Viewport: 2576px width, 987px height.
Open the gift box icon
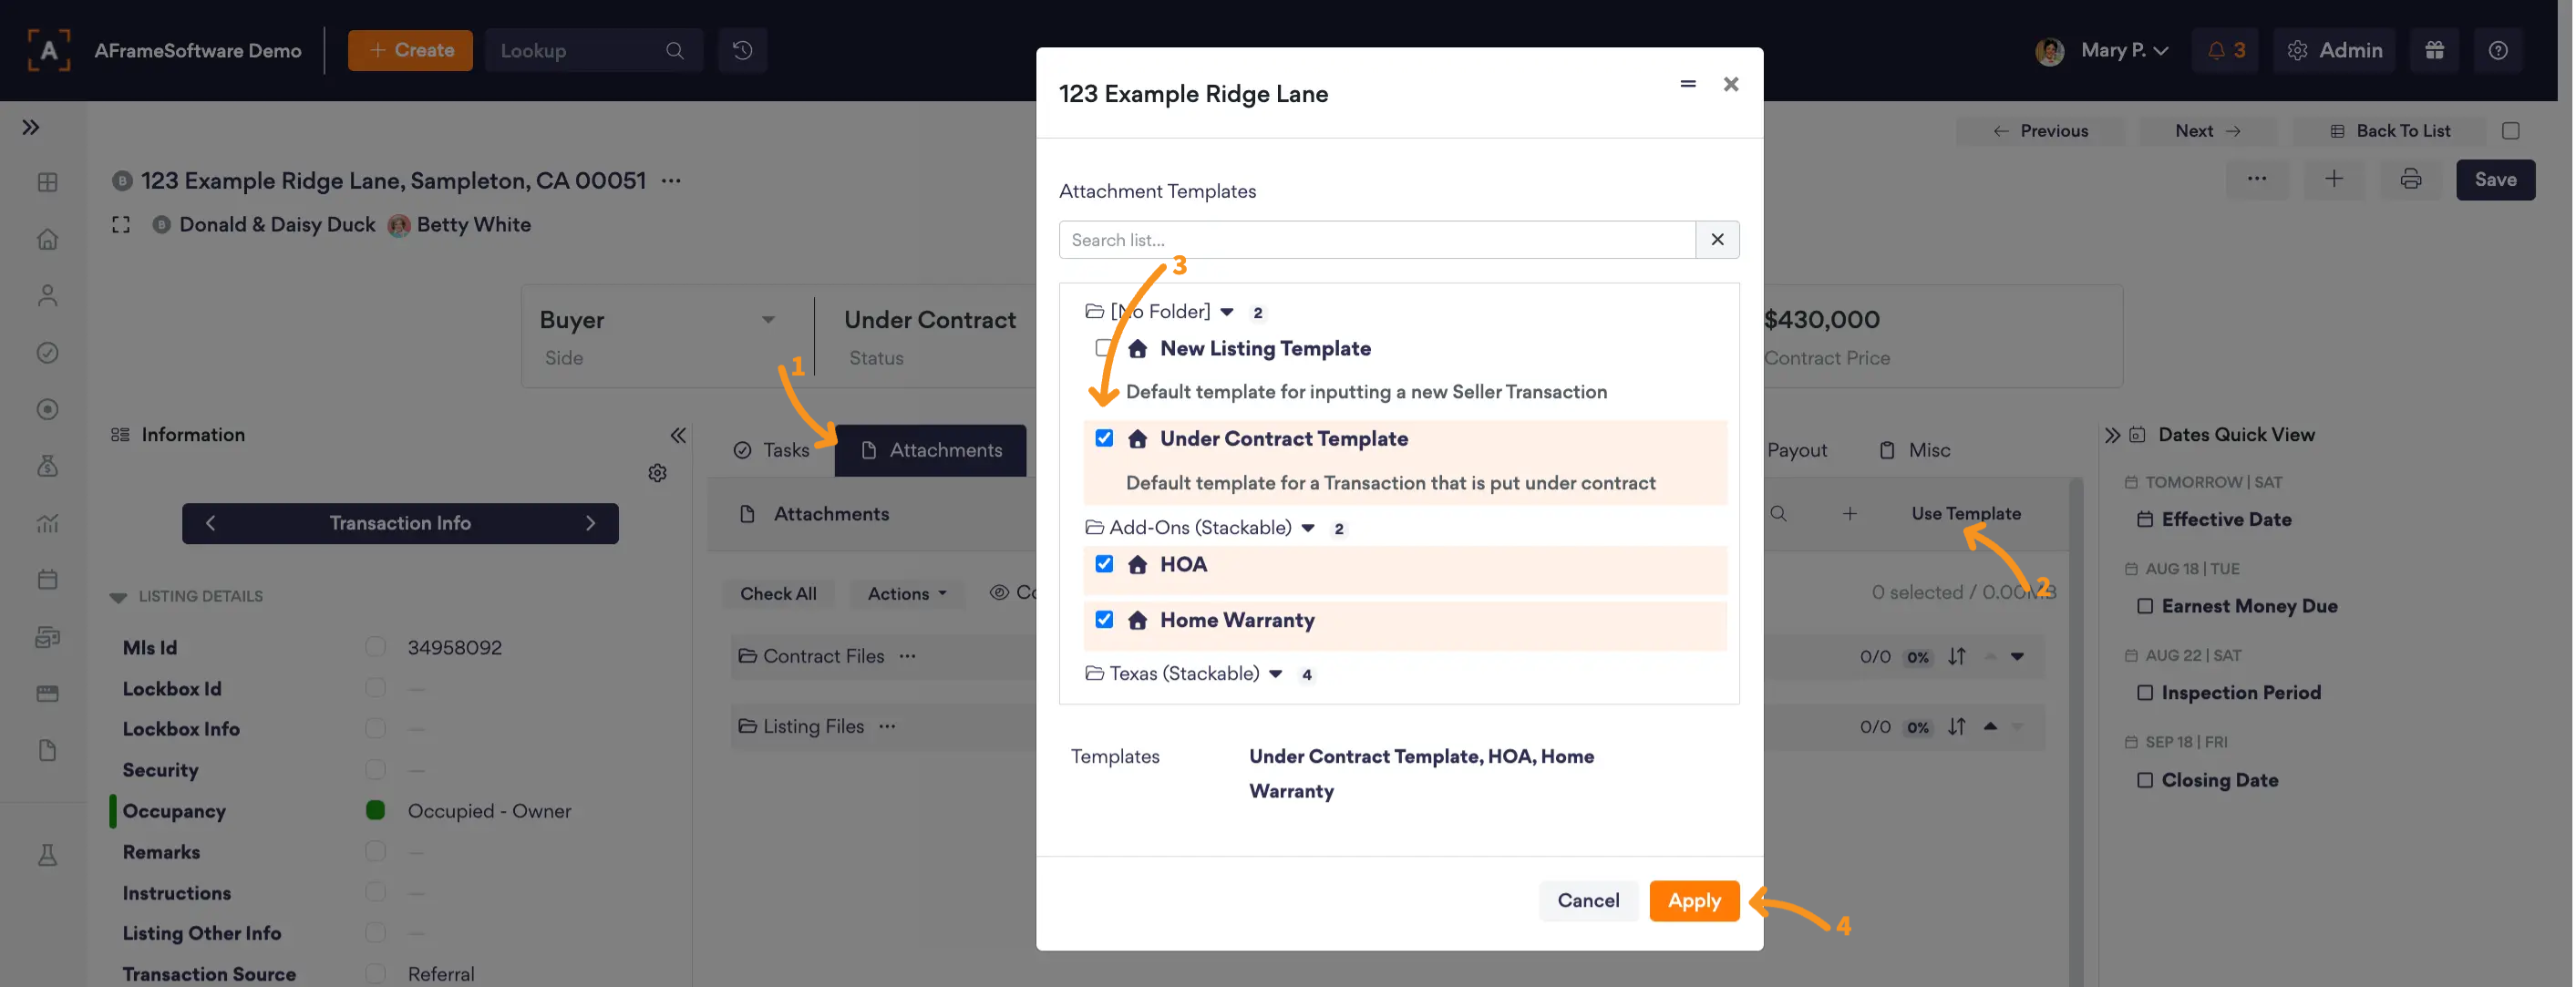click(2434, 50)
